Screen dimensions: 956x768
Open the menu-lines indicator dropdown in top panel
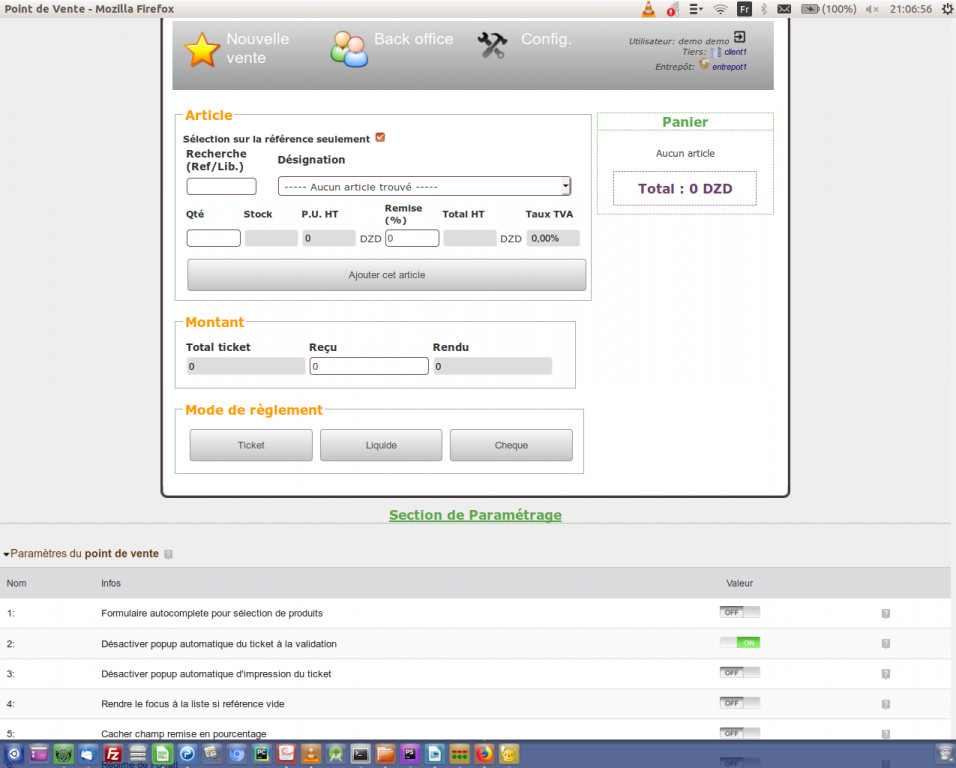coord(696,9)
